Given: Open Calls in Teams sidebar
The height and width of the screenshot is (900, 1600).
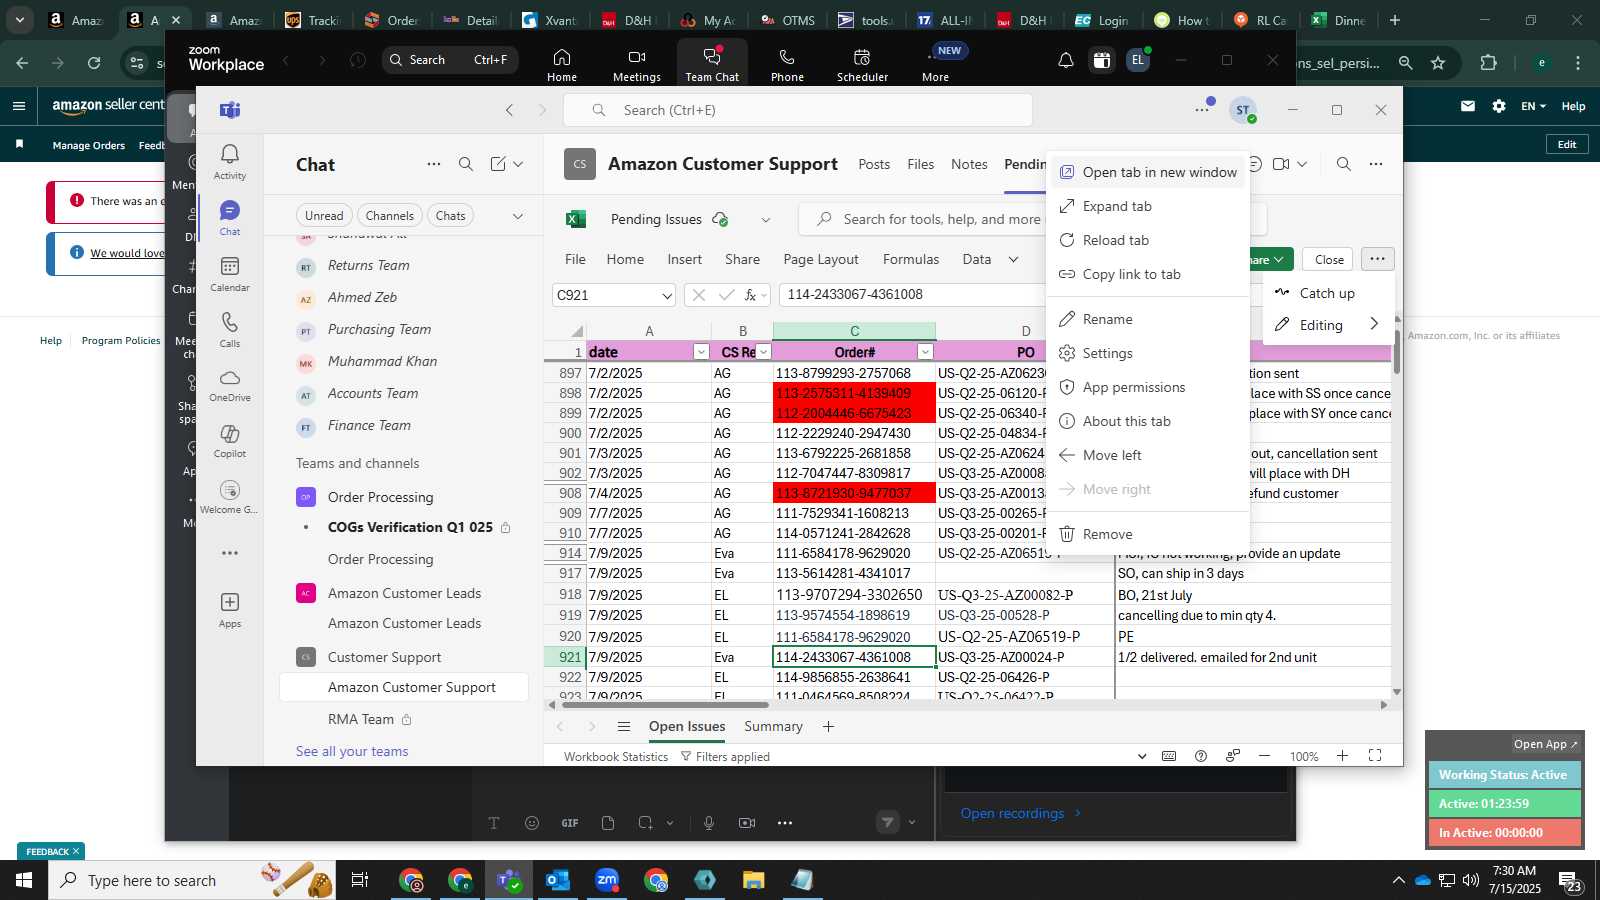Looking at the screenshot, I should [x=230, y=329].
